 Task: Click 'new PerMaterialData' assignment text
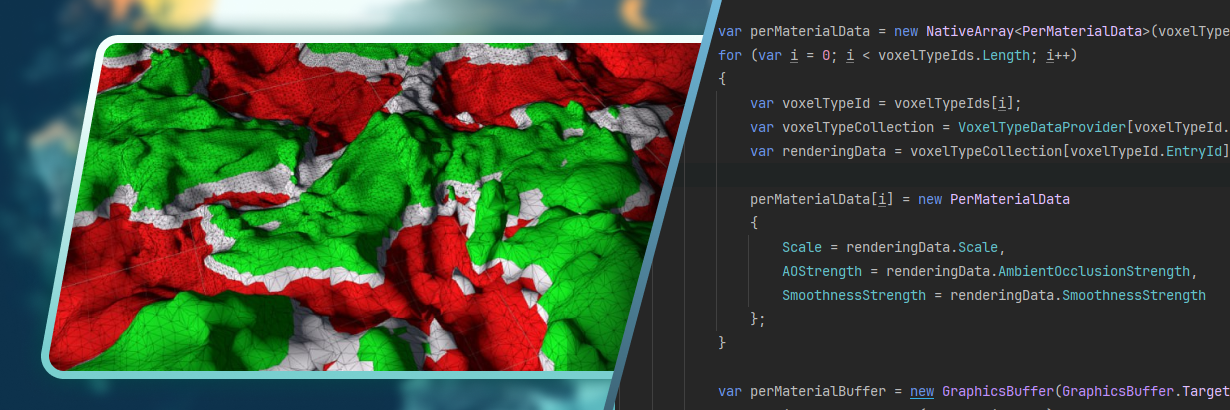pos(994,199)
